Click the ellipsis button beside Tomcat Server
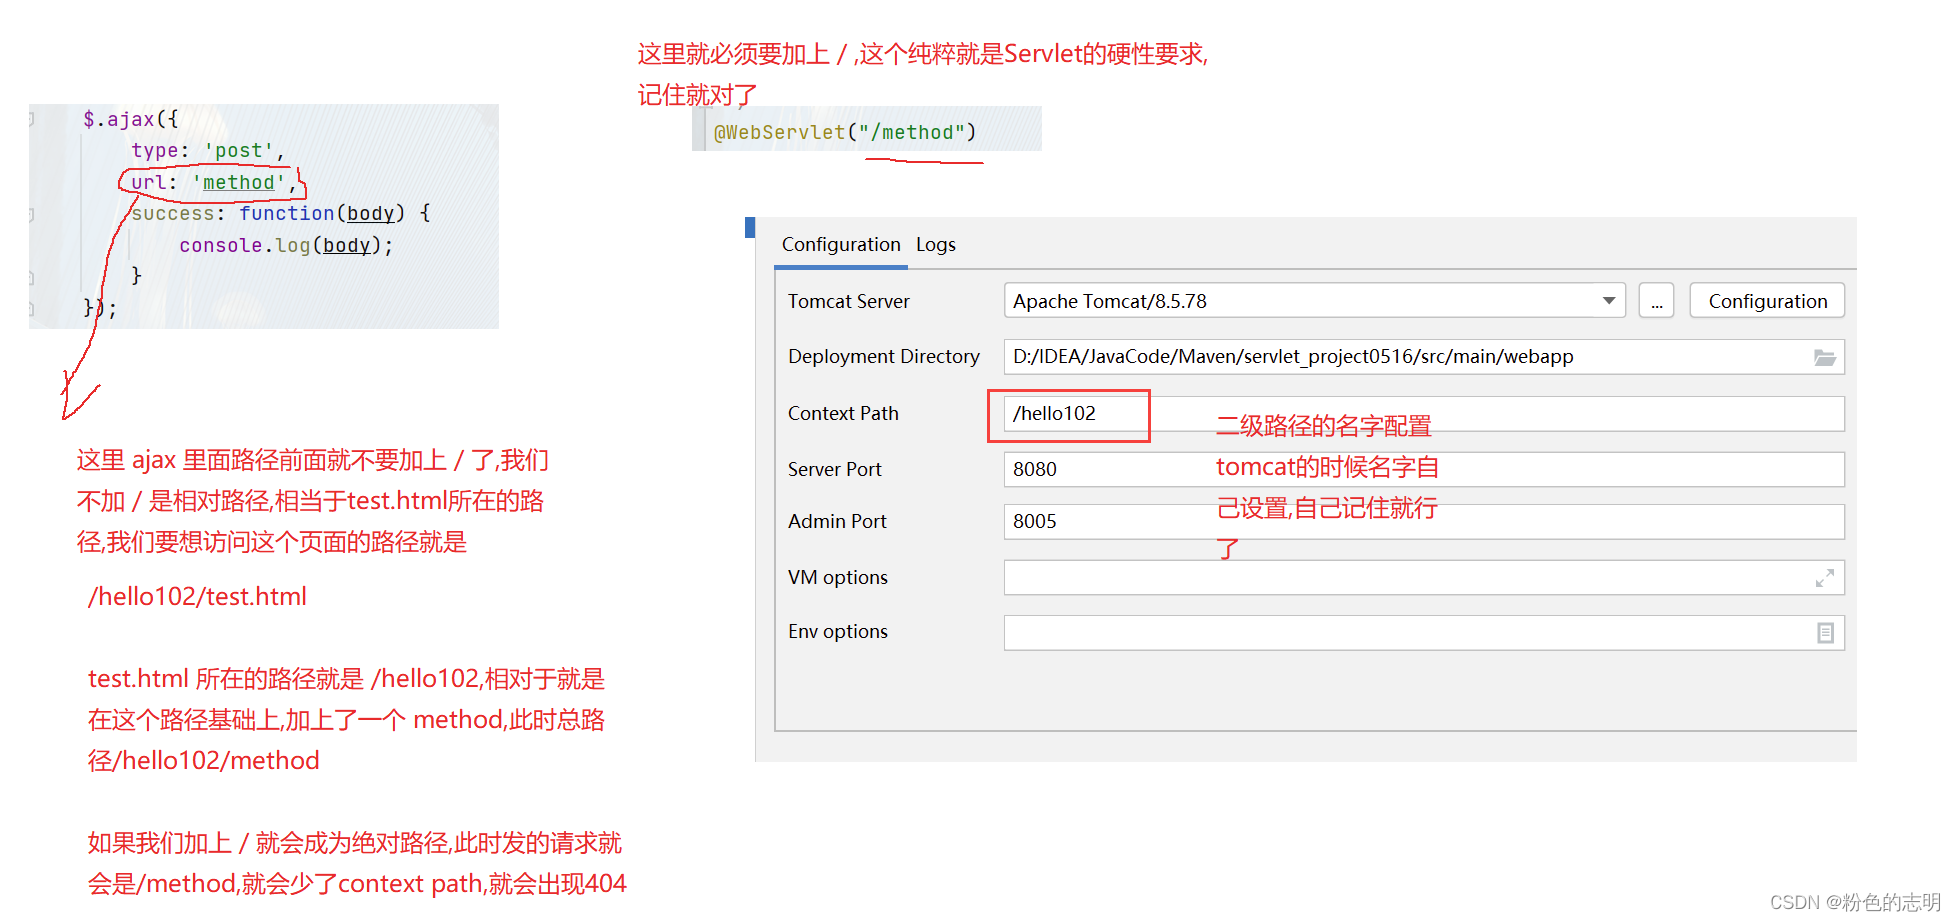The height and width of the screenshot is (921, 1956). point(1657,301)
